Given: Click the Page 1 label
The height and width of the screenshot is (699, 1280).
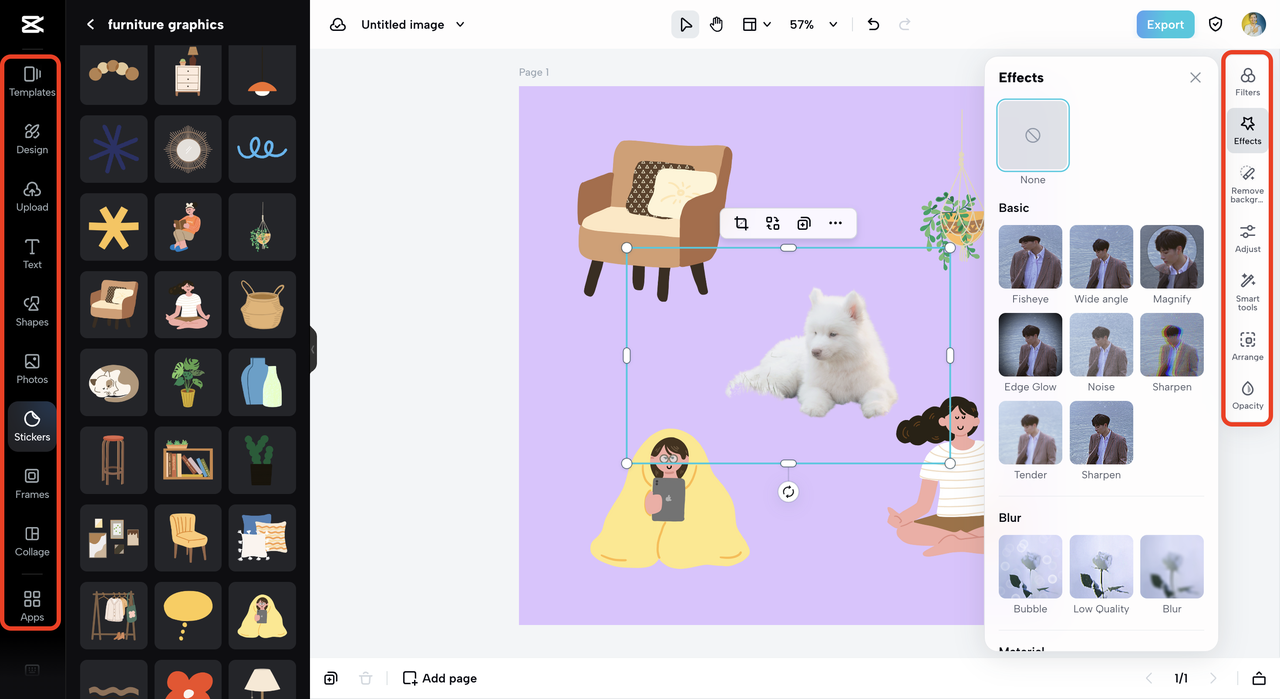Looking at the screenshot, I should [x=534, y=72].
